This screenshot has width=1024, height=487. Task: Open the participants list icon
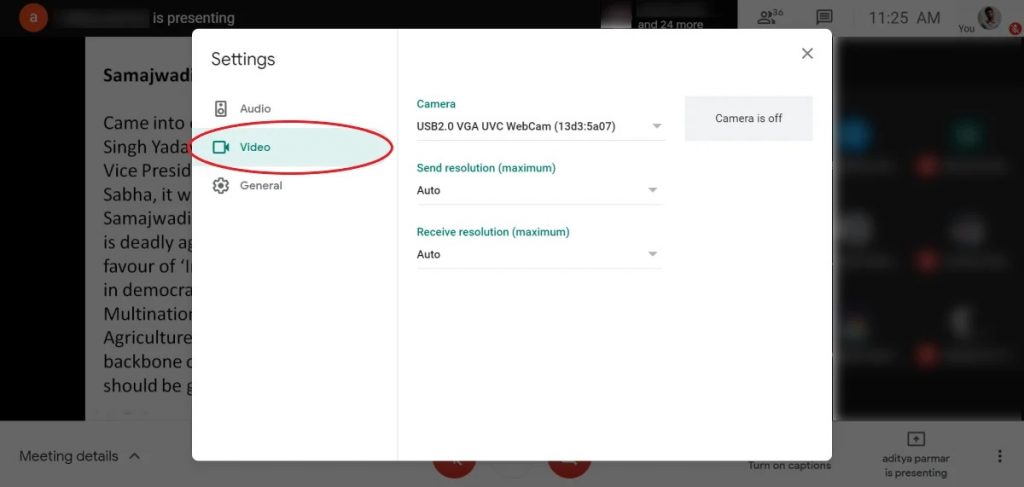click(768, 17)
